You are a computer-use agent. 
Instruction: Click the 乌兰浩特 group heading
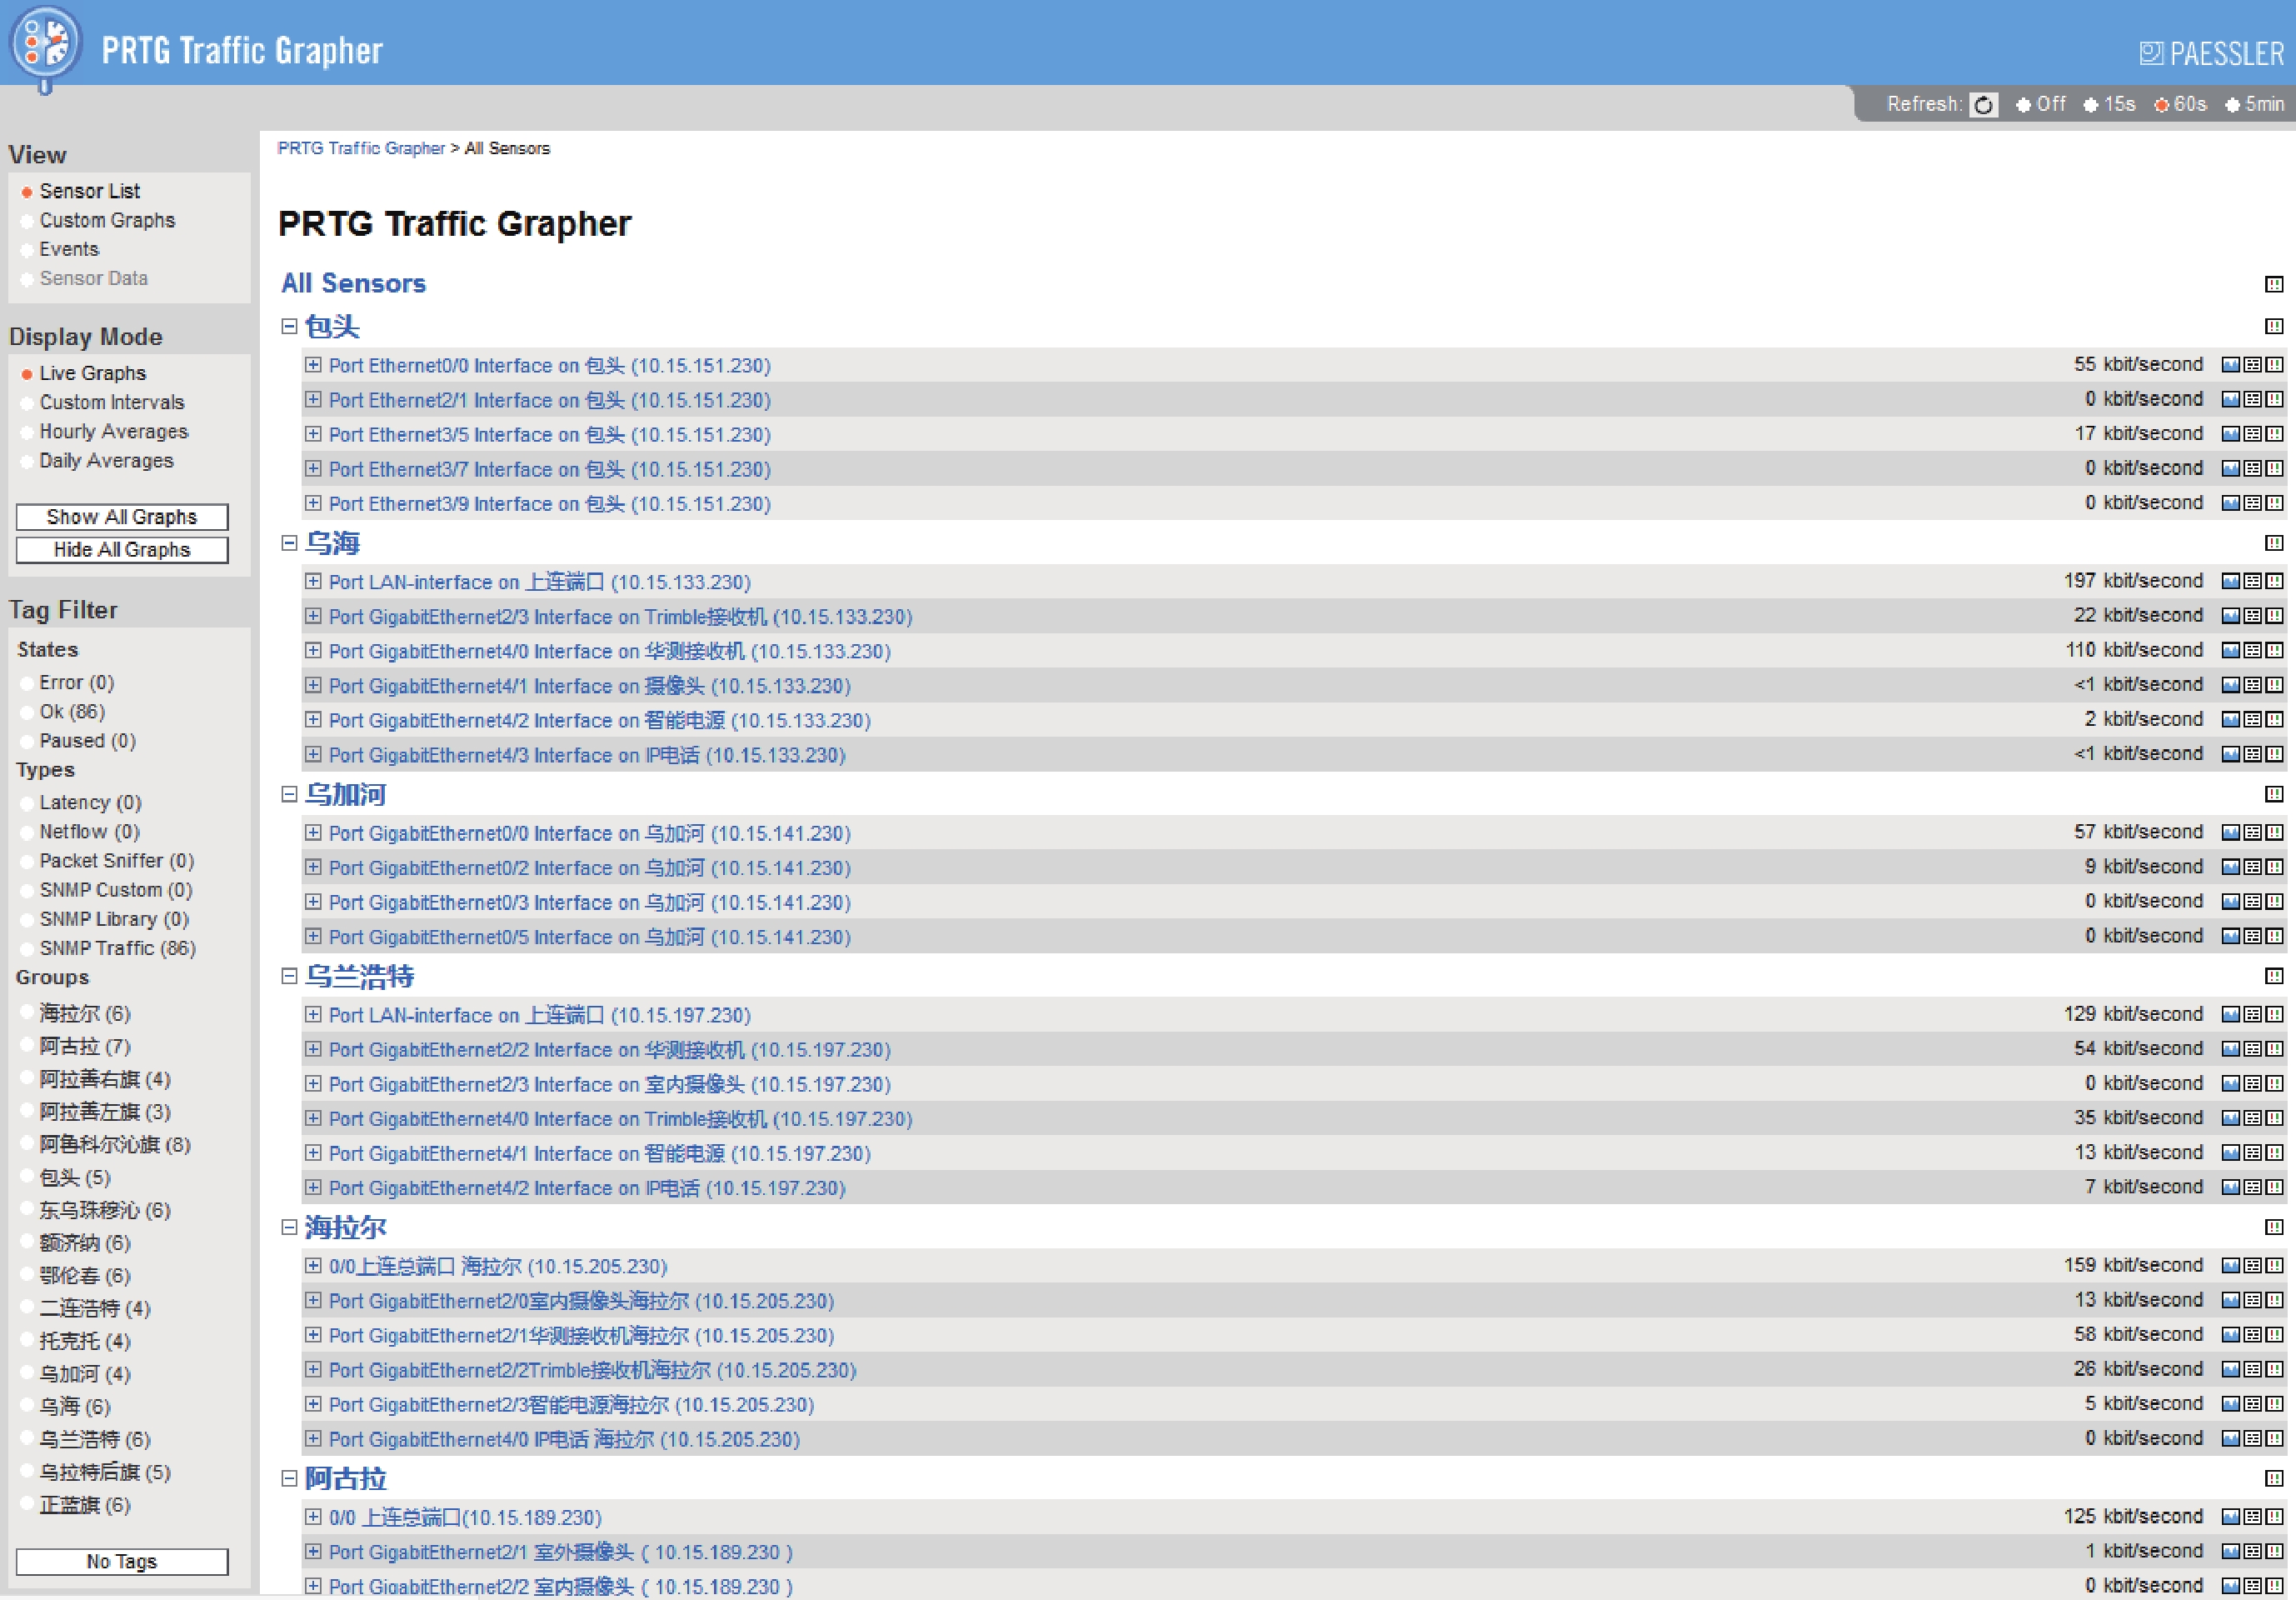(359, 976)
